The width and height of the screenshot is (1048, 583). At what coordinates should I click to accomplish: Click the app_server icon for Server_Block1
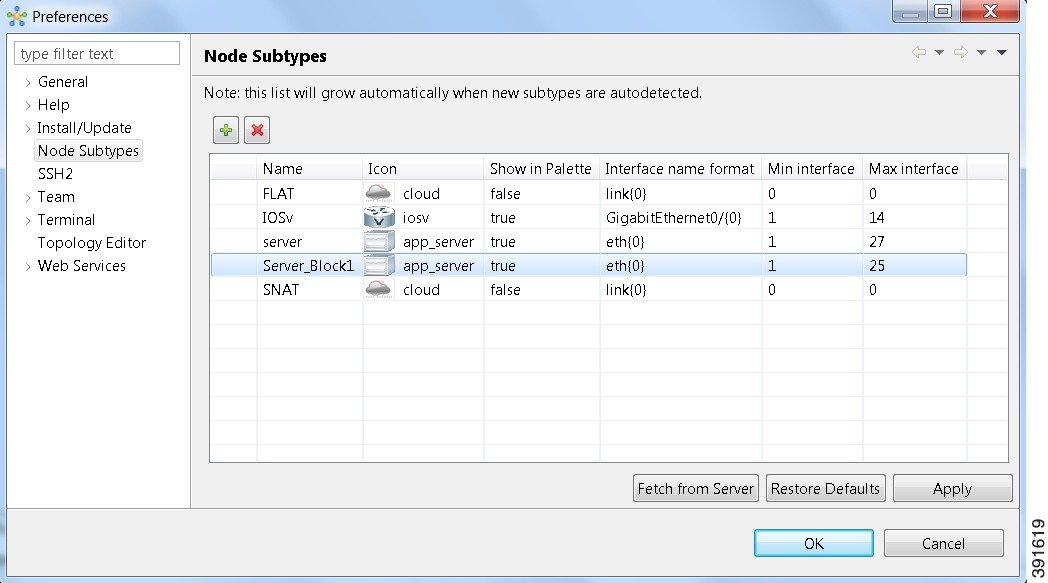(377, 265)
